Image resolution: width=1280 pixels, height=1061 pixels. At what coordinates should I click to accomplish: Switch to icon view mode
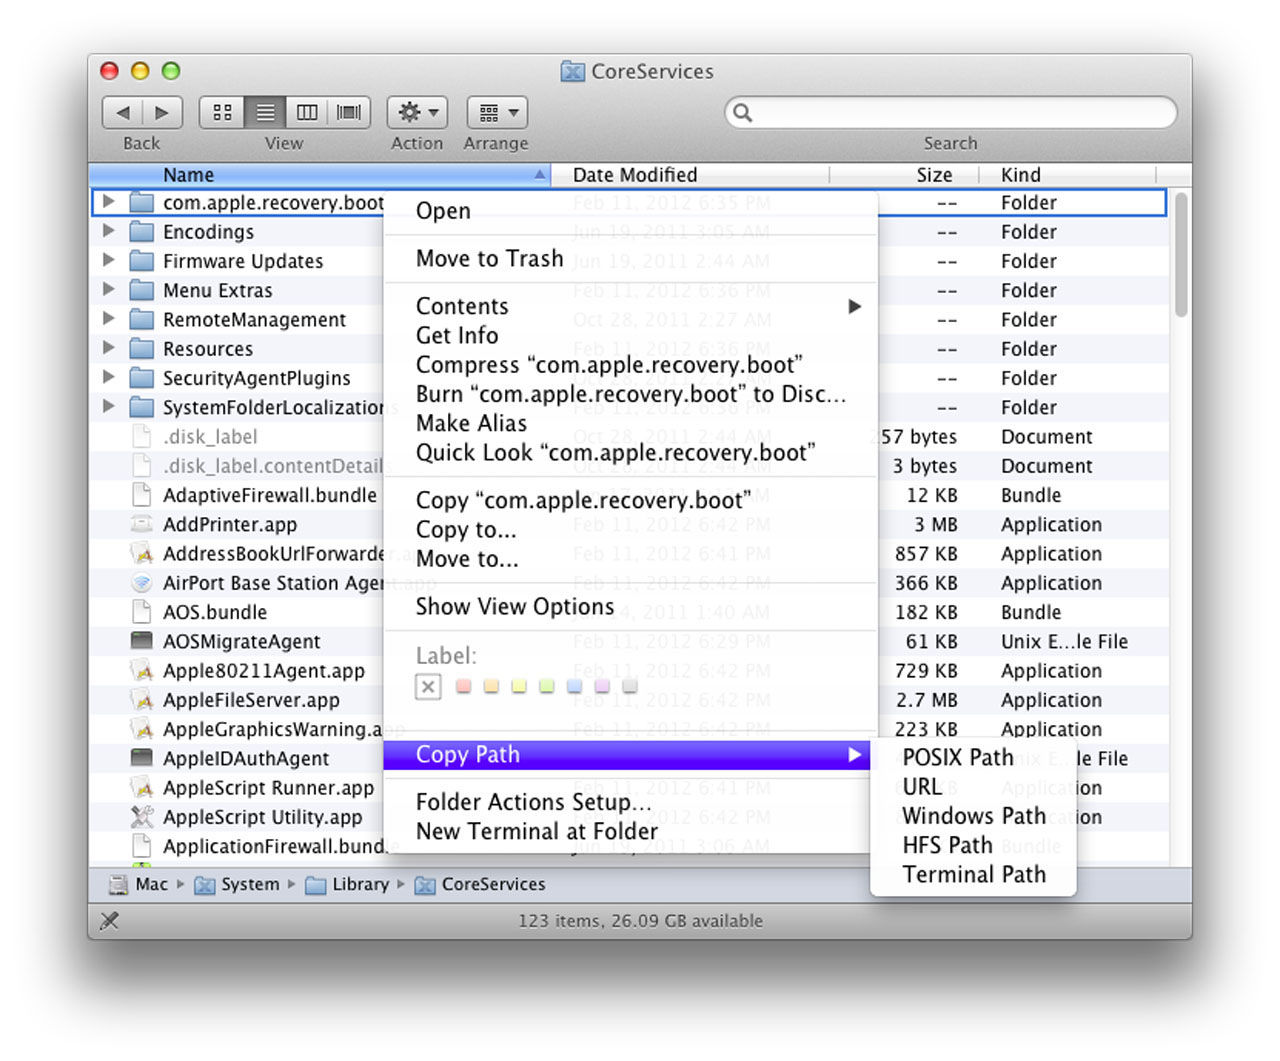coord(222,112)
